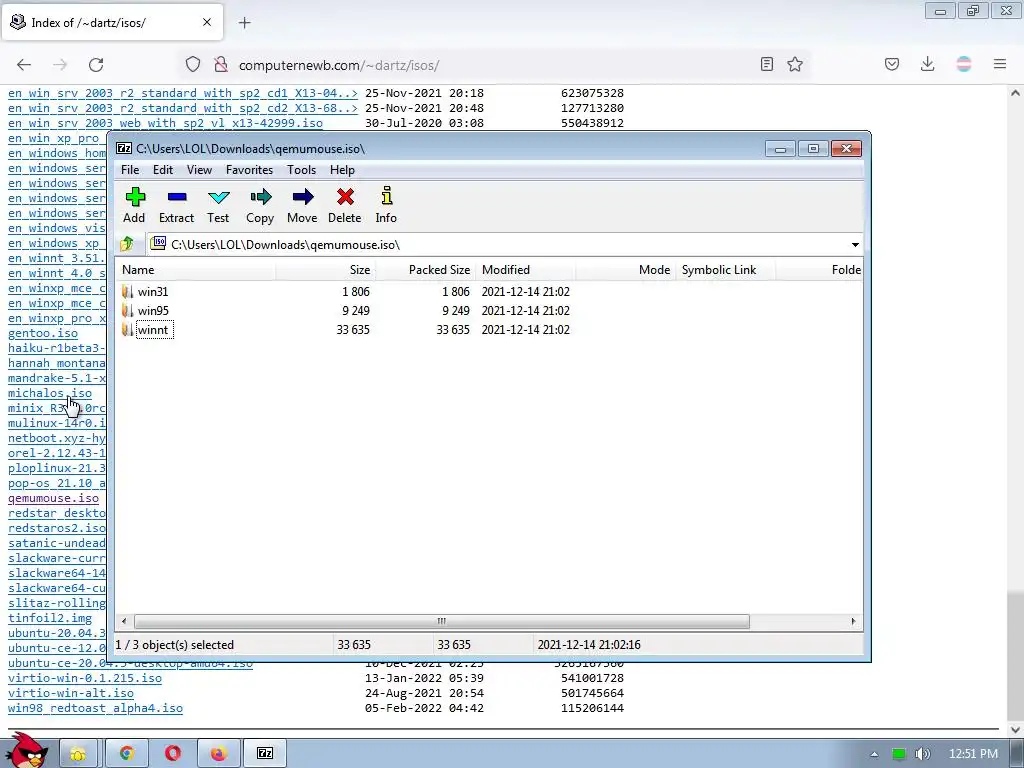Open the Tools menu in 7-Zip
Image resolution: width=1024 pixels, height=768 pixels.
pyautogui.click(x=301, y=170)
